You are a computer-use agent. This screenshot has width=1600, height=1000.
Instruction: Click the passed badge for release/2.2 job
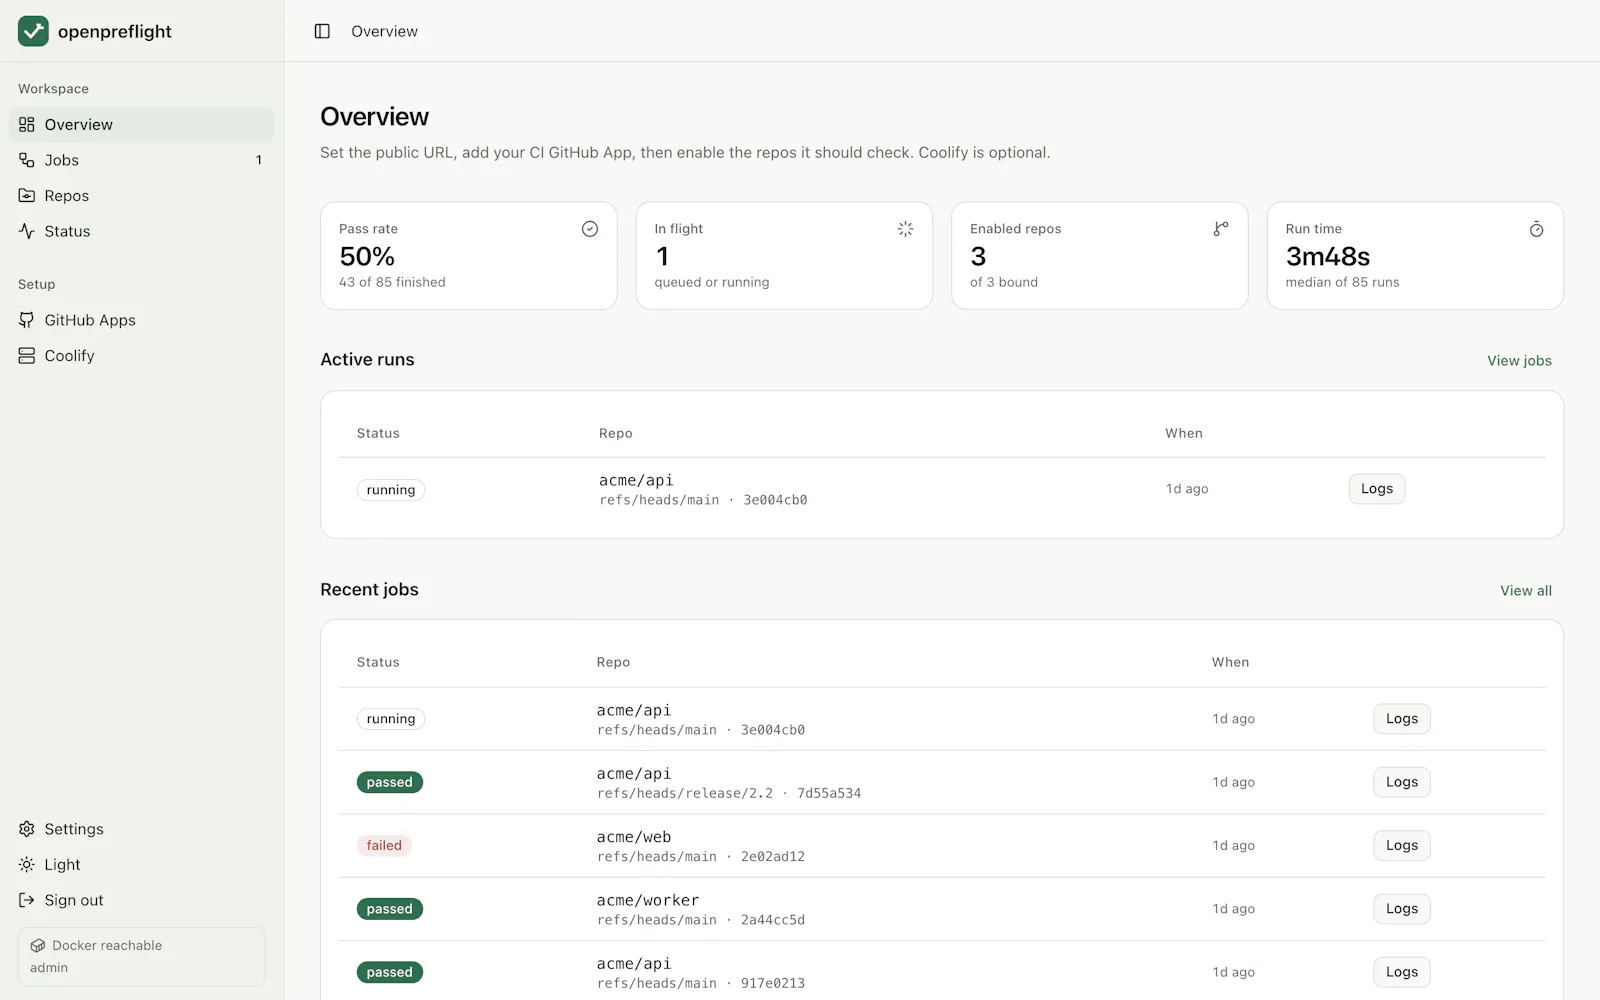(x=390, y=782)
